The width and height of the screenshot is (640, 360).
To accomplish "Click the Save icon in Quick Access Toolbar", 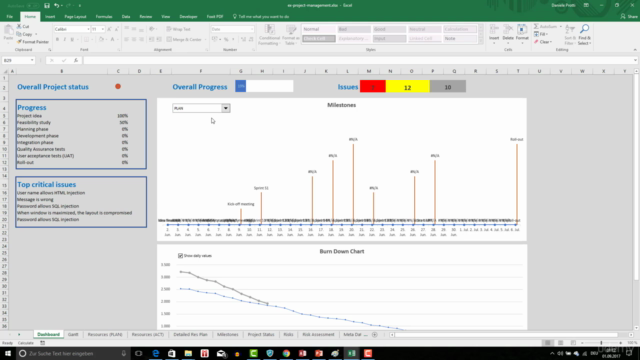I will pos(47,5).
